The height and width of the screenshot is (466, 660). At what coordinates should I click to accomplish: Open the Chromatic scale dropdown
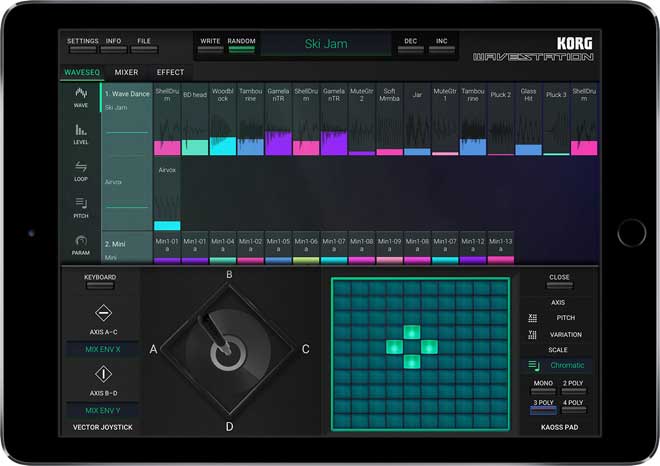point(565,366)
